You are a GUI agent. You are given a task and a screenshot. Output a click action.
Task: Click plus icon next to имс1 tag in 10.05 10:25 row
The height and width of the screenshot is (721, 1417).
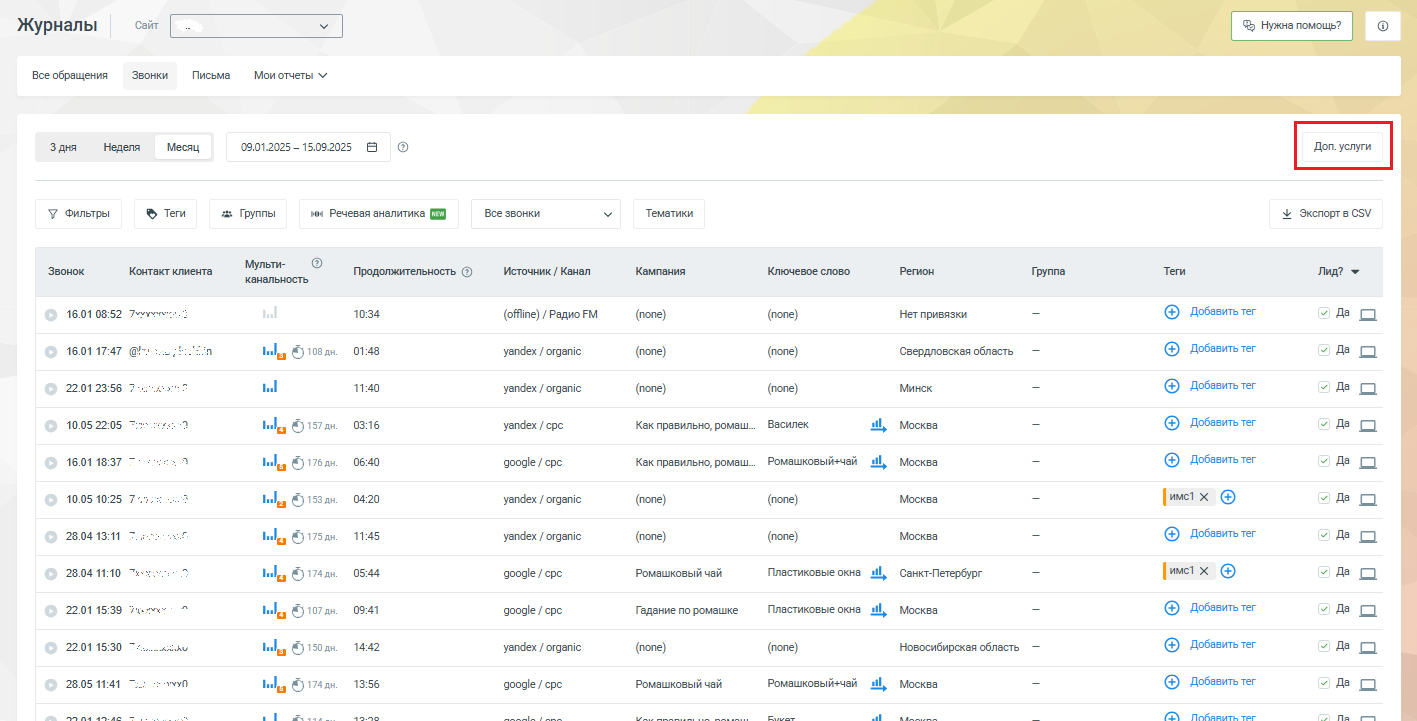1228,497
